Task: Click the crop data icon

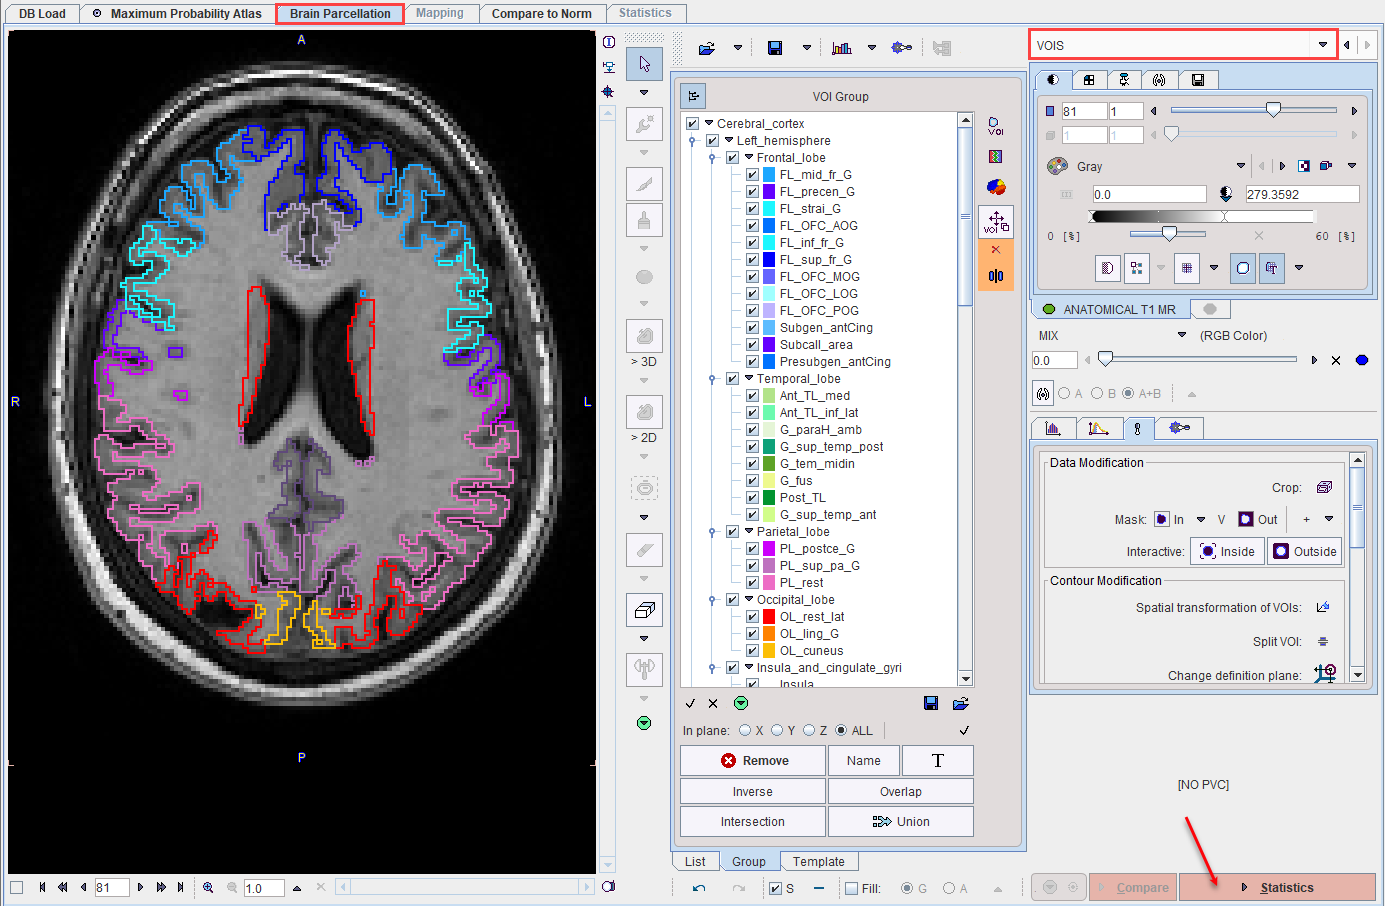Action: tap(1324, 487)
